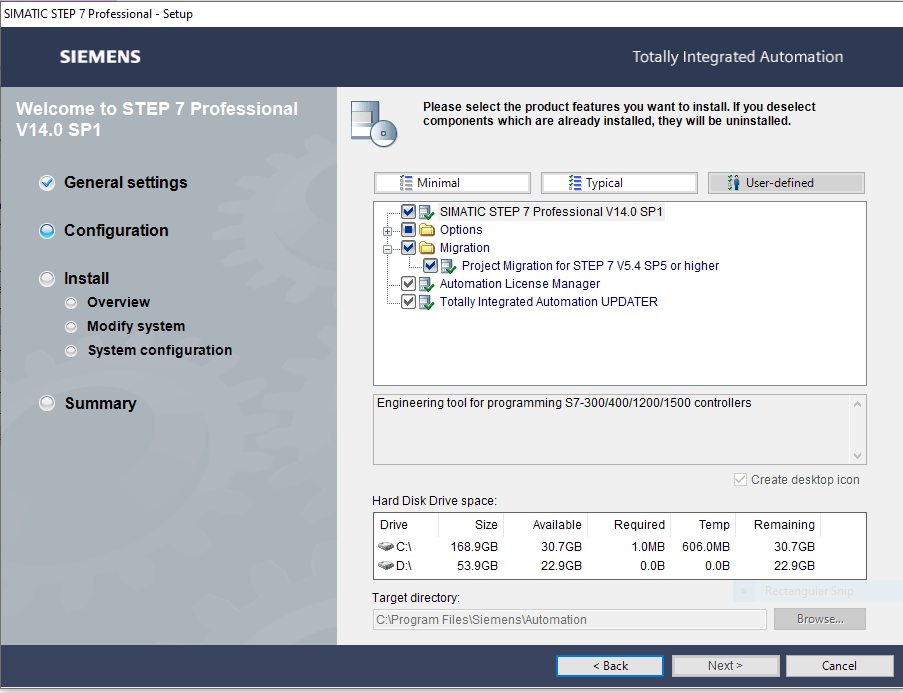The image size is (903, 693).
Task: Expand the Options tree node
Action: coord(388,231)
